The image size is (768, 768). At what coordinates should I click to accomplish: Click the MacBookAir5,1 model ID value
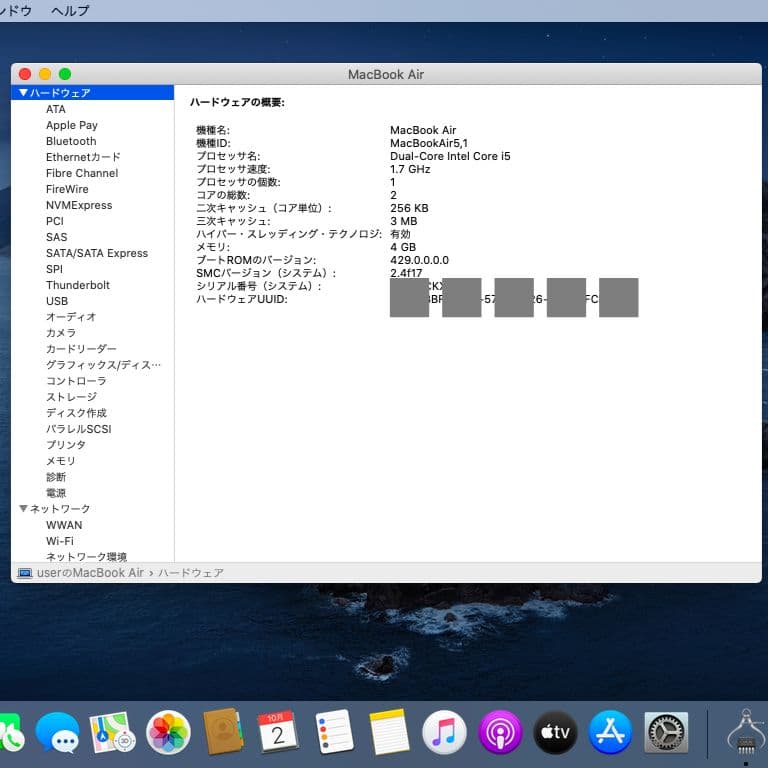coord(429,143)
